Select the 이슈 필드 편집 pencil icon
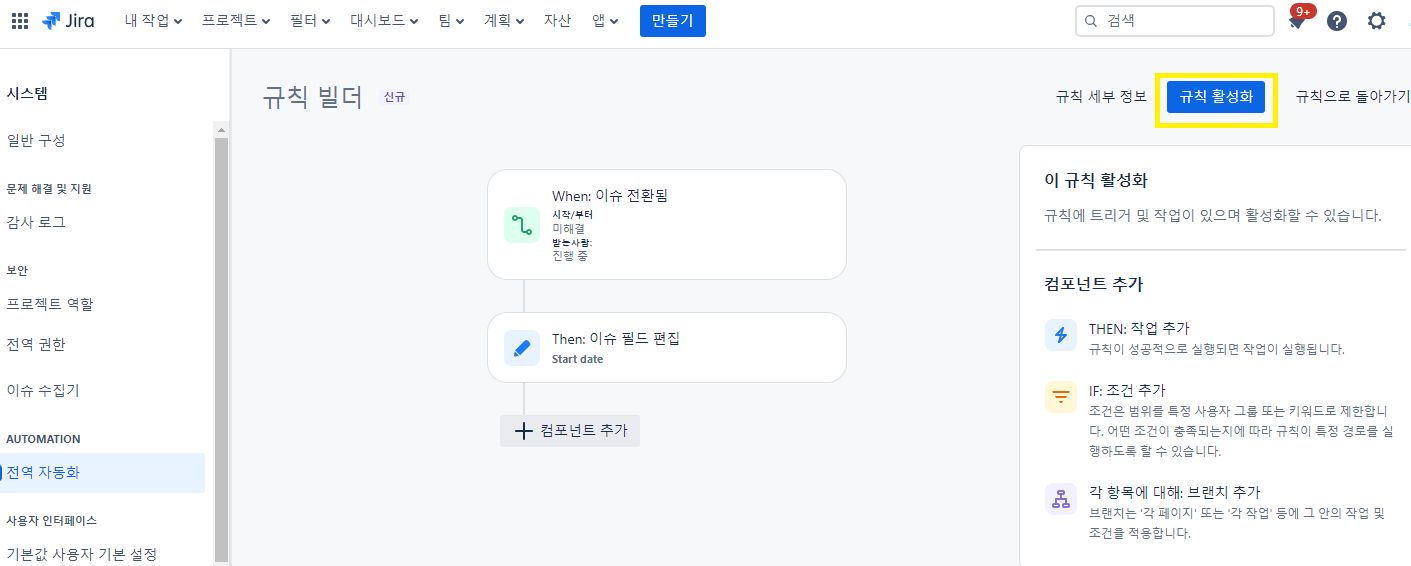This screenshot has height=566, width=1411. click(522, 348)
